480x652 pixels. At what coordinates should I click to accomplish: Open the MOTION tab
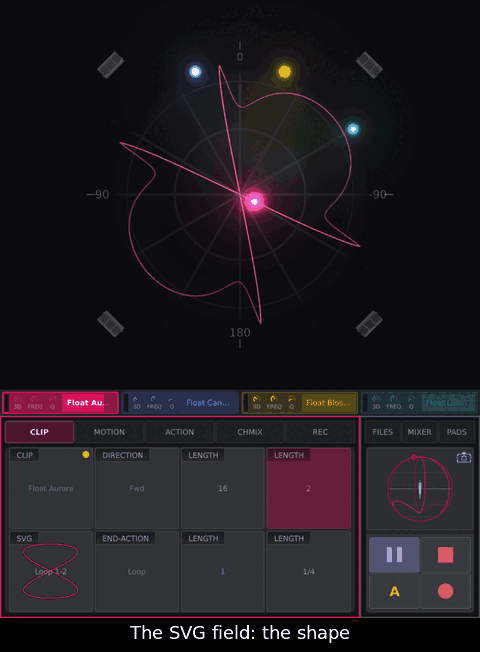109,432
